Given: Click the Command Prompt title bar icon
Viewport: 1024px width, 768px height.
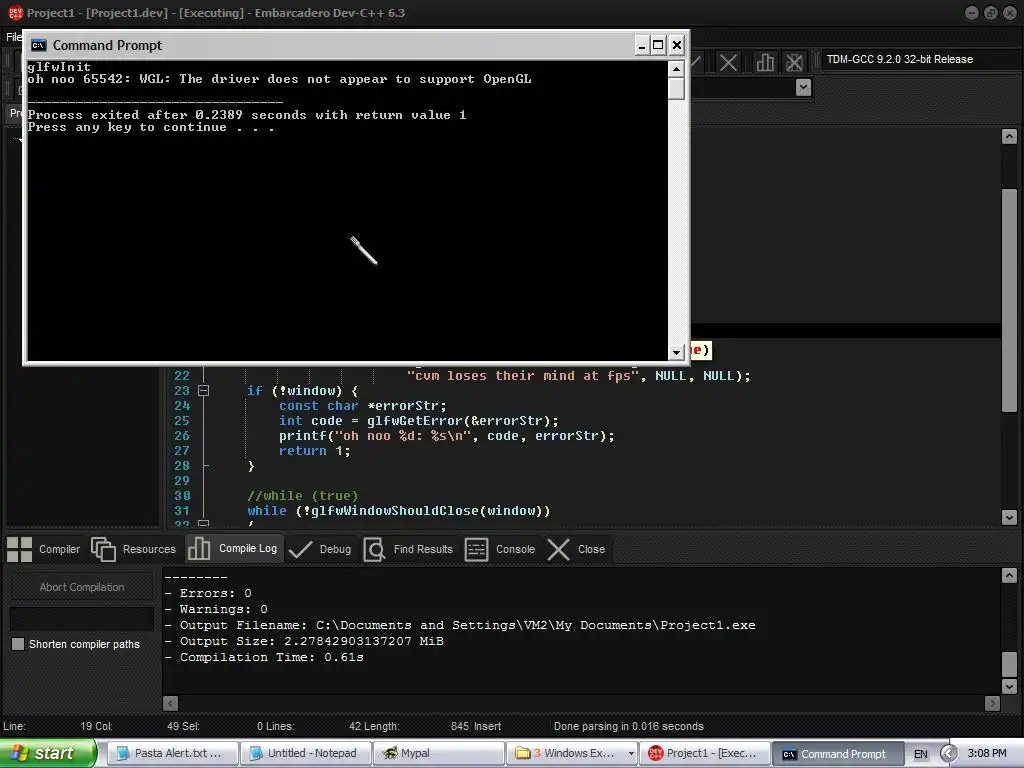Looking at the screenshot, I should click(39, 45).
